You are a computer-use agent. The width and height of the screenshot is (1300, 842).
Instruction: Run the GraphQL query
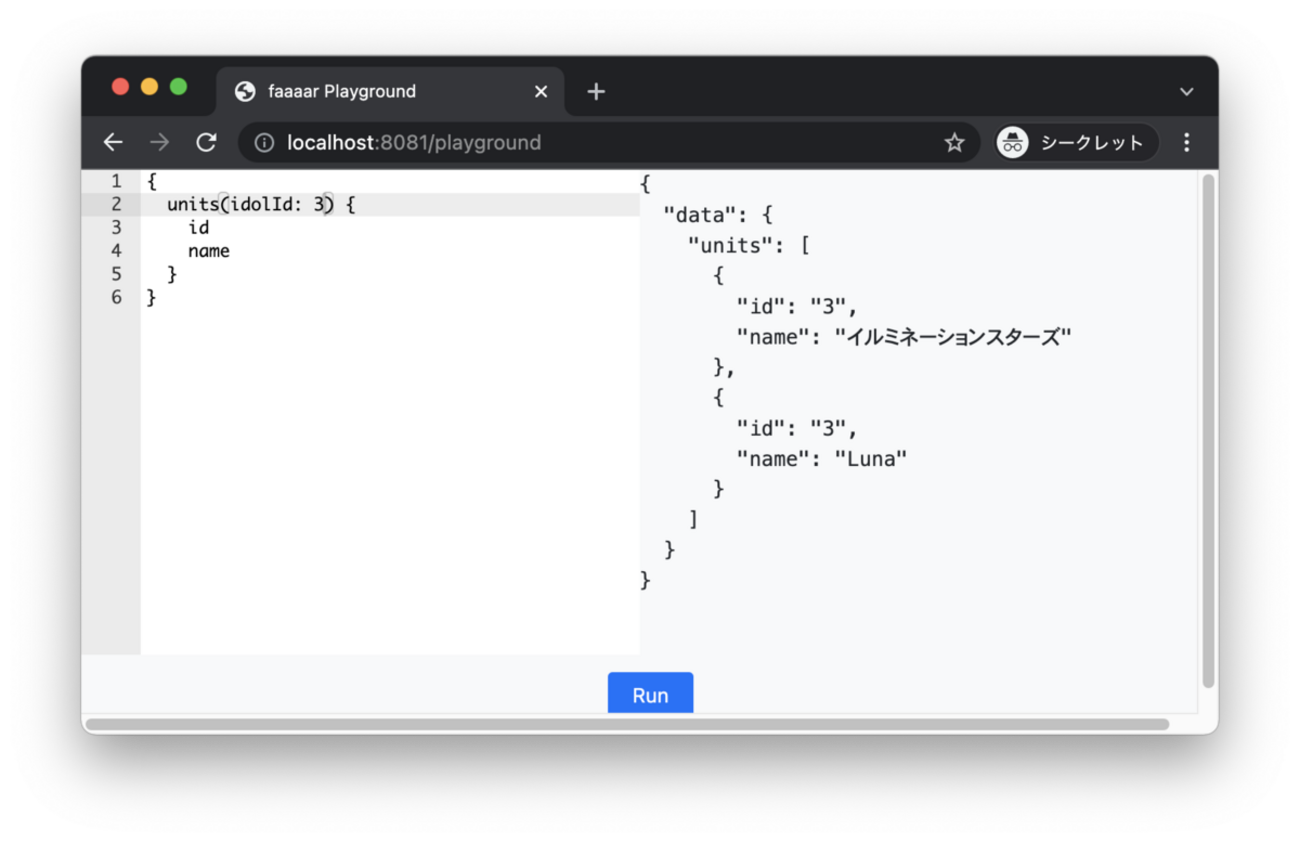point(650,695)
